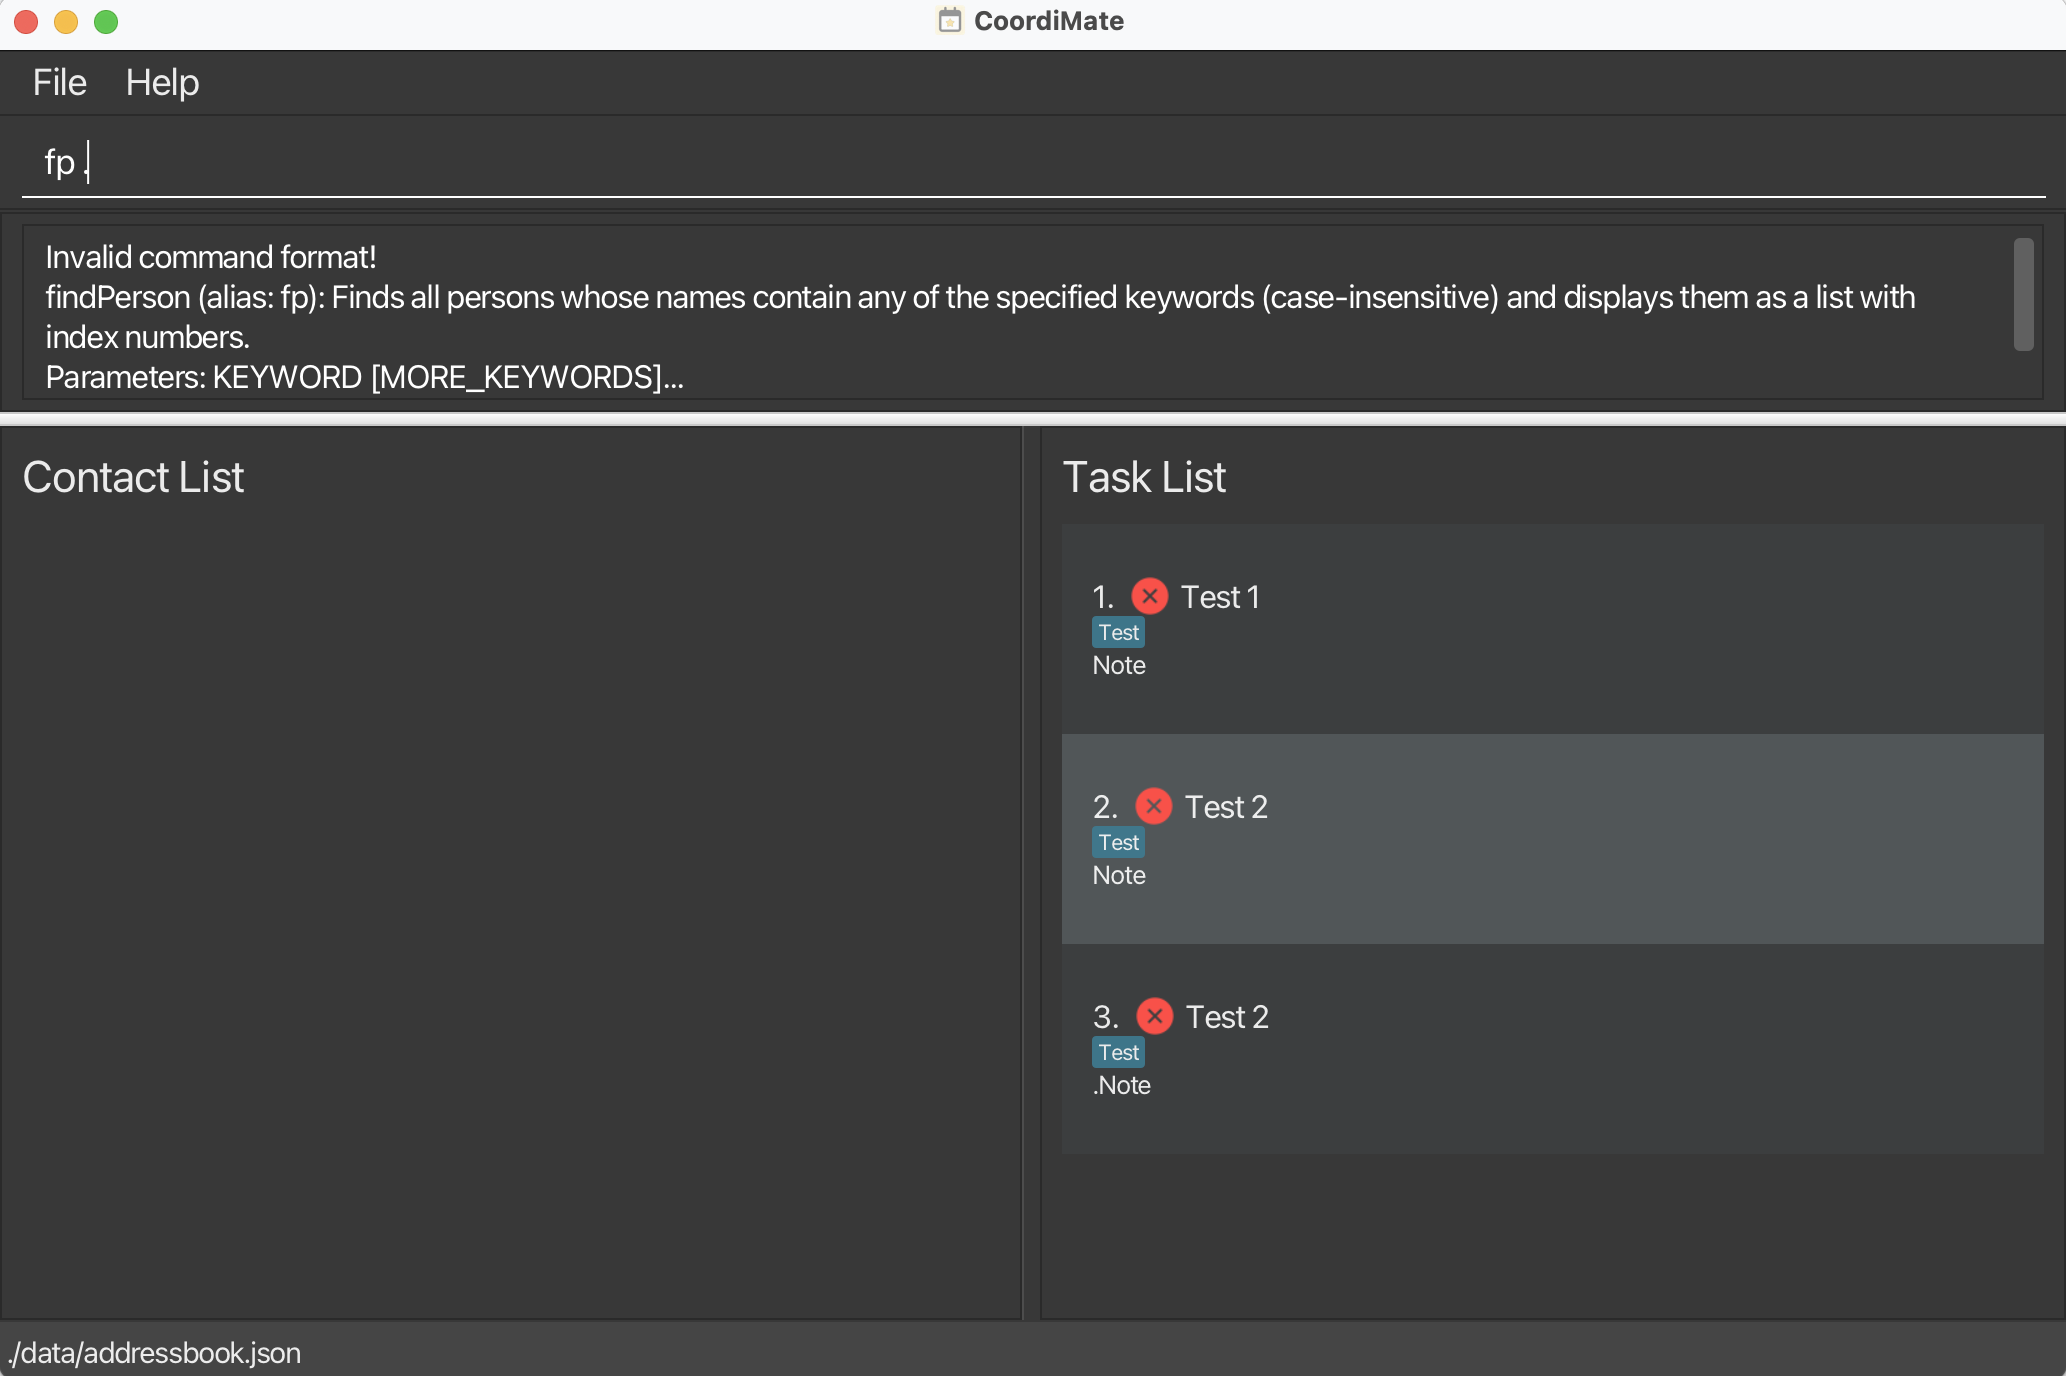The height and width of the screenshot is (1376, 2066).
Task: Select the Test 1 task card
Action: click(1552, 630)
